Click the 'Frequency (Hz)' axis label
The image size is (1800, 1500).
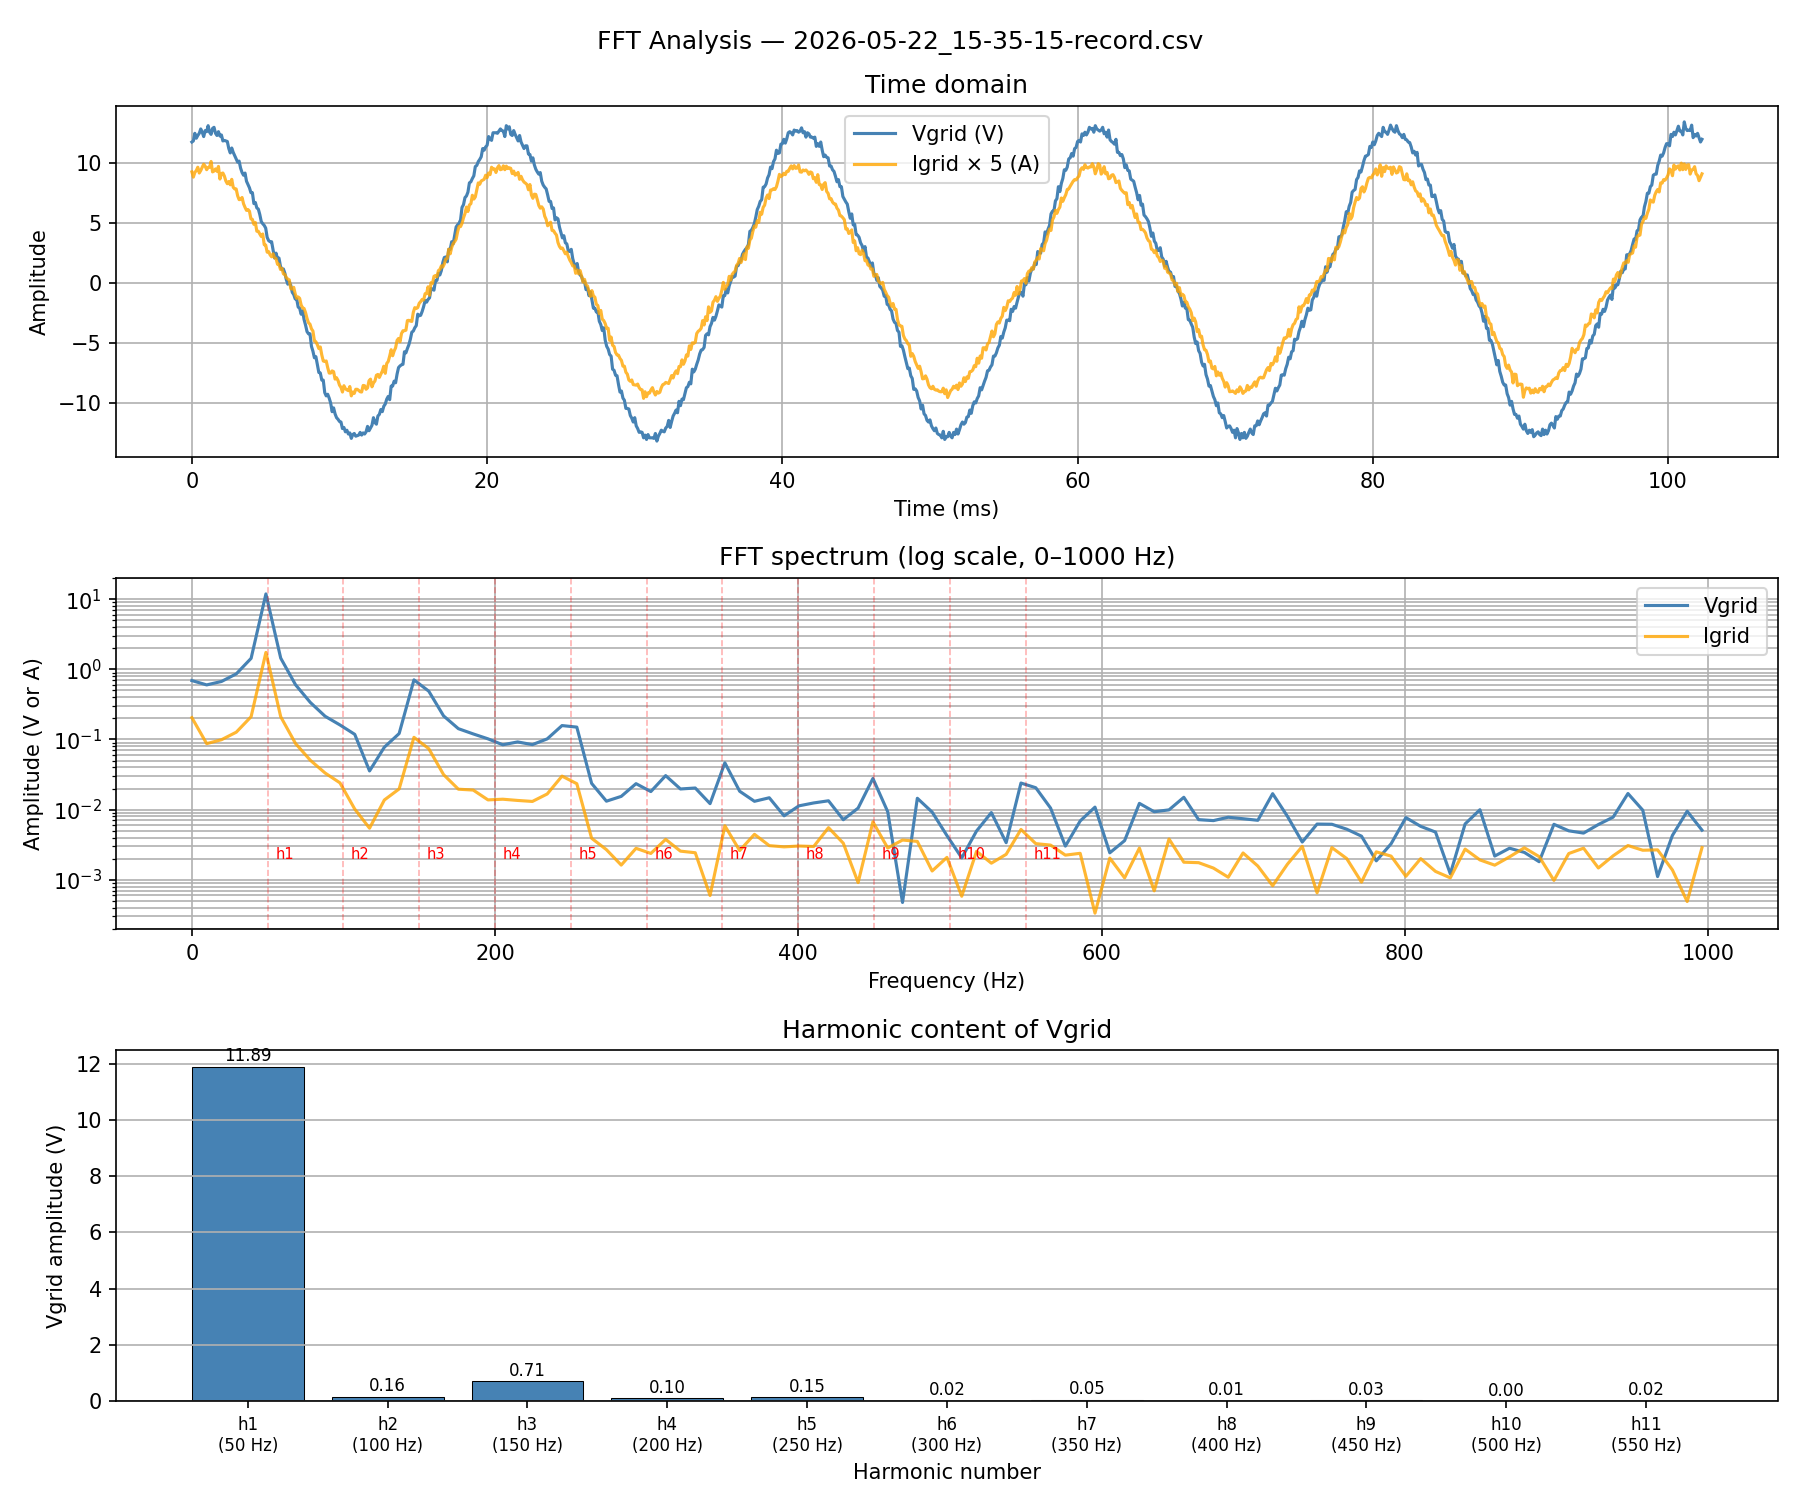pos(946,981)
